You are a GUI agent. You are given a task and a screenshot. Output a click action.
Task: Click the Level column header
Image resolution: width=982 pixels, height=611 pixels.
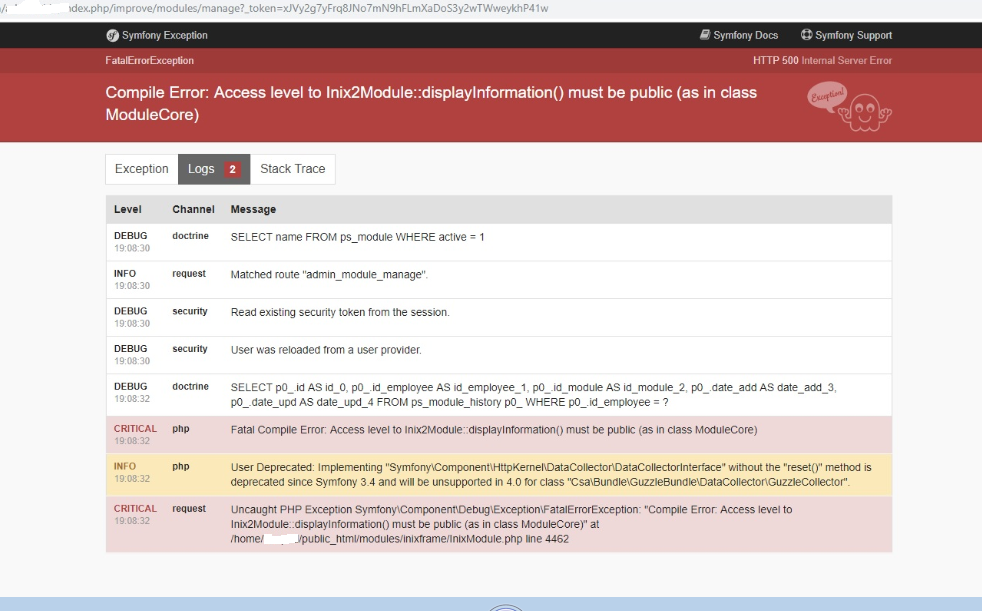tap(128, 210)
